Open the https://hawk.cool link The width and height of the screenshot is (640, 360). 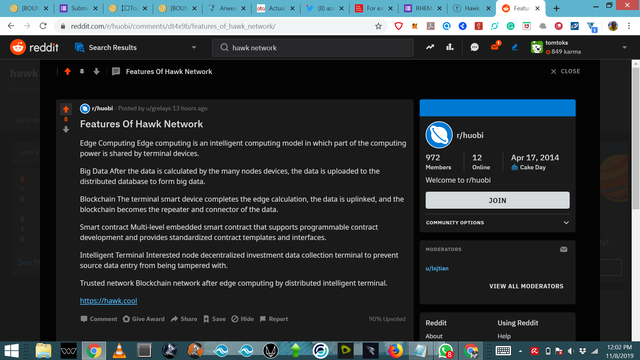click(109, 301)
